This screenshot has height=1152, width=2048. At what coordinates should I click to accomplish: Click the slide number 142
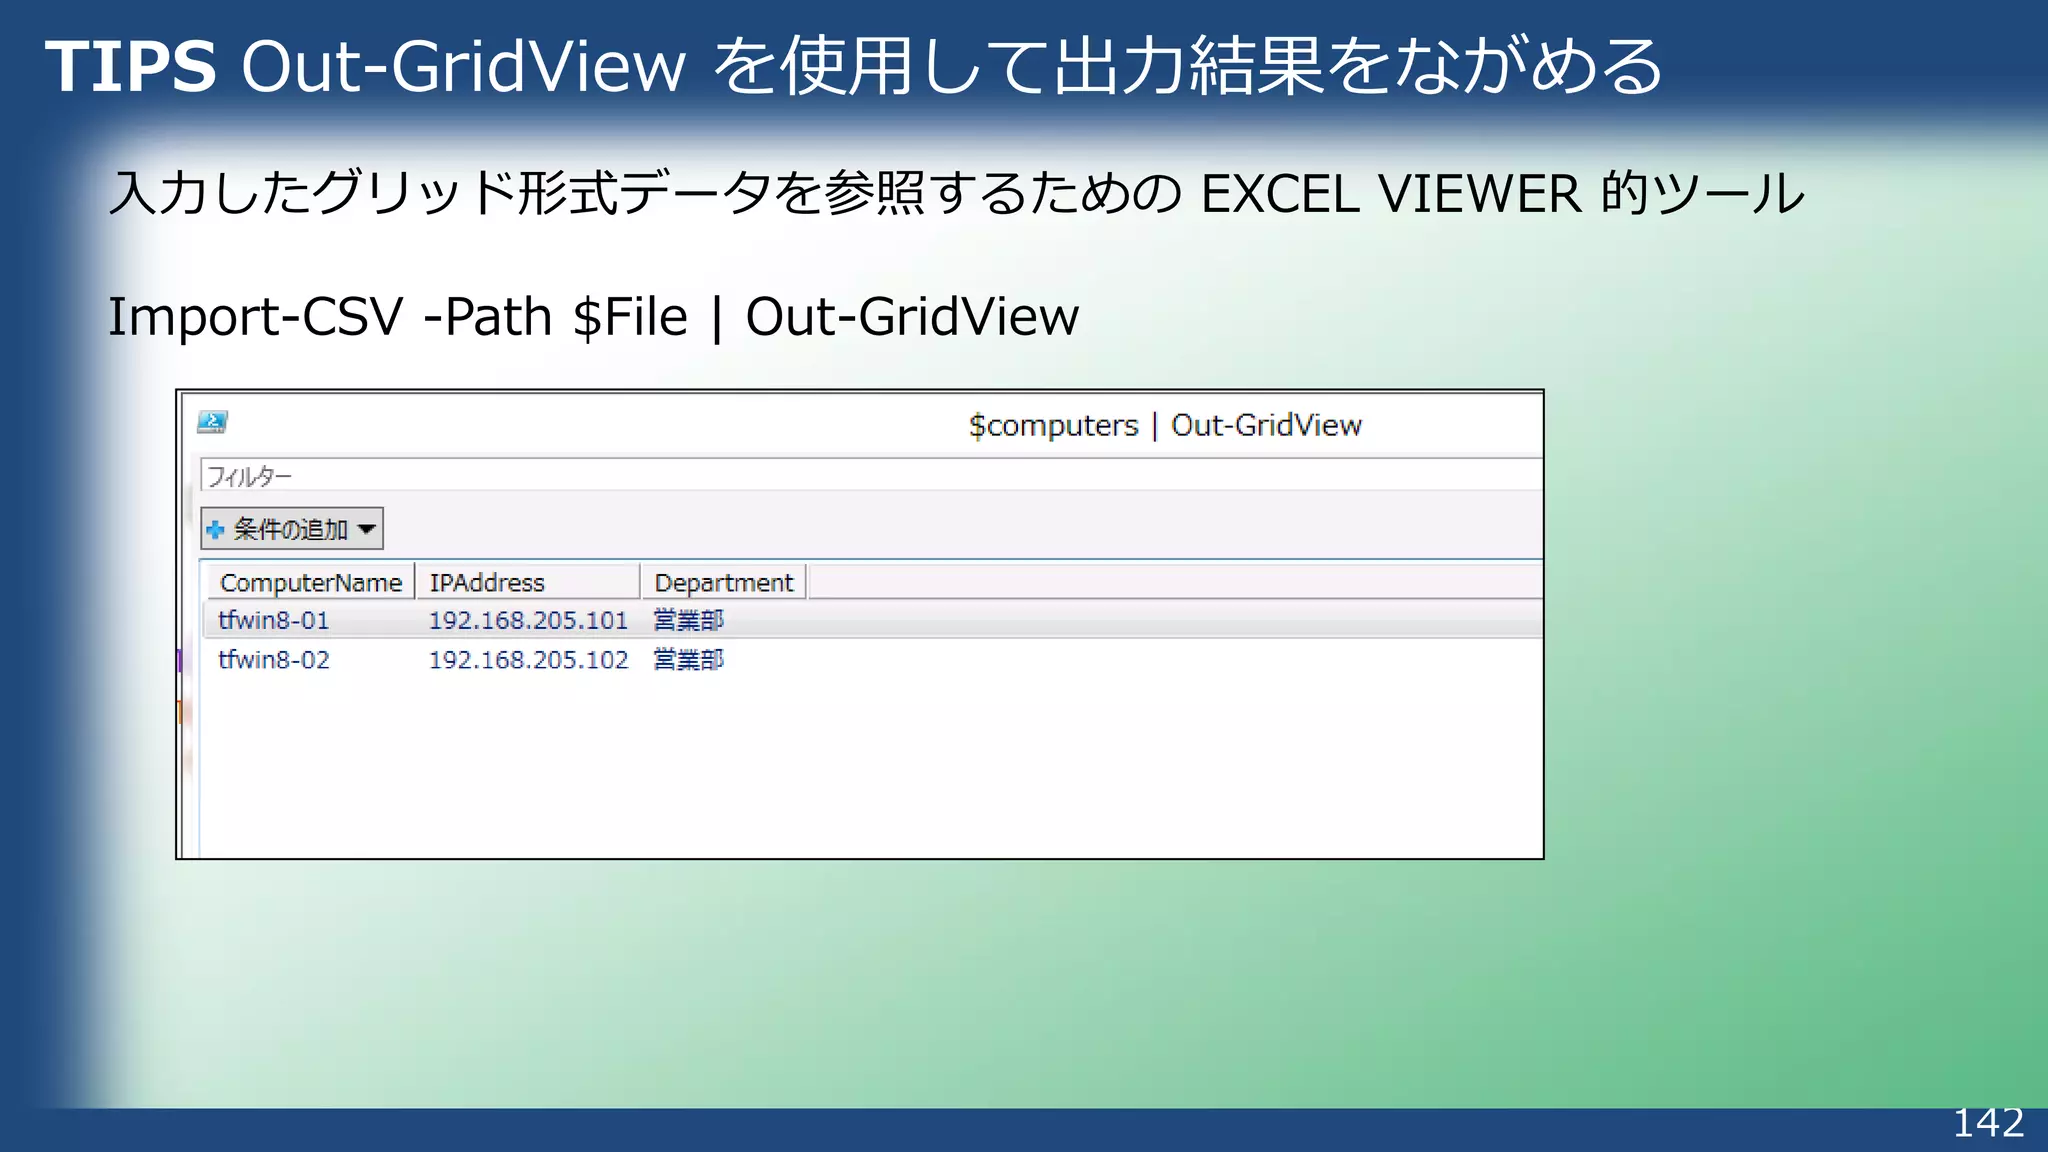point(1987,1123)
